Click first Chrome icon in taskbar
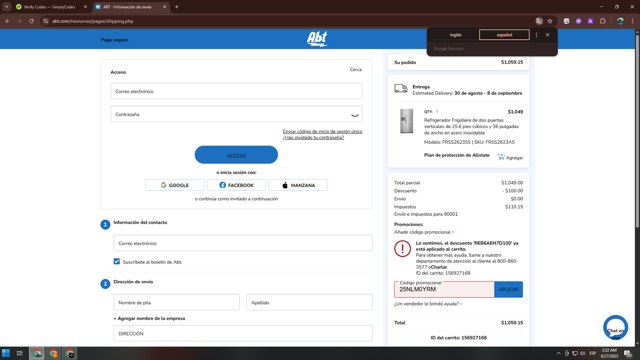The width and height of the screenshot is (640, 360). (x=37, y=353)
